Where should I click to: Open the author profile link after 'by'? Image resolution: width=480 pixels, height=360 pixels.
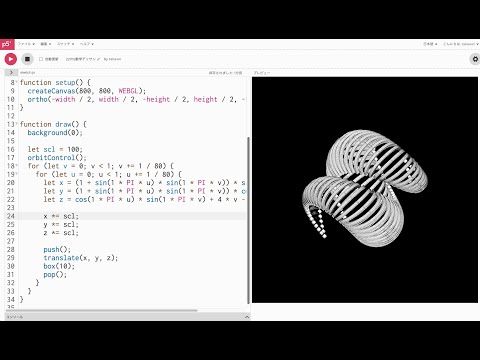point(114,59)
